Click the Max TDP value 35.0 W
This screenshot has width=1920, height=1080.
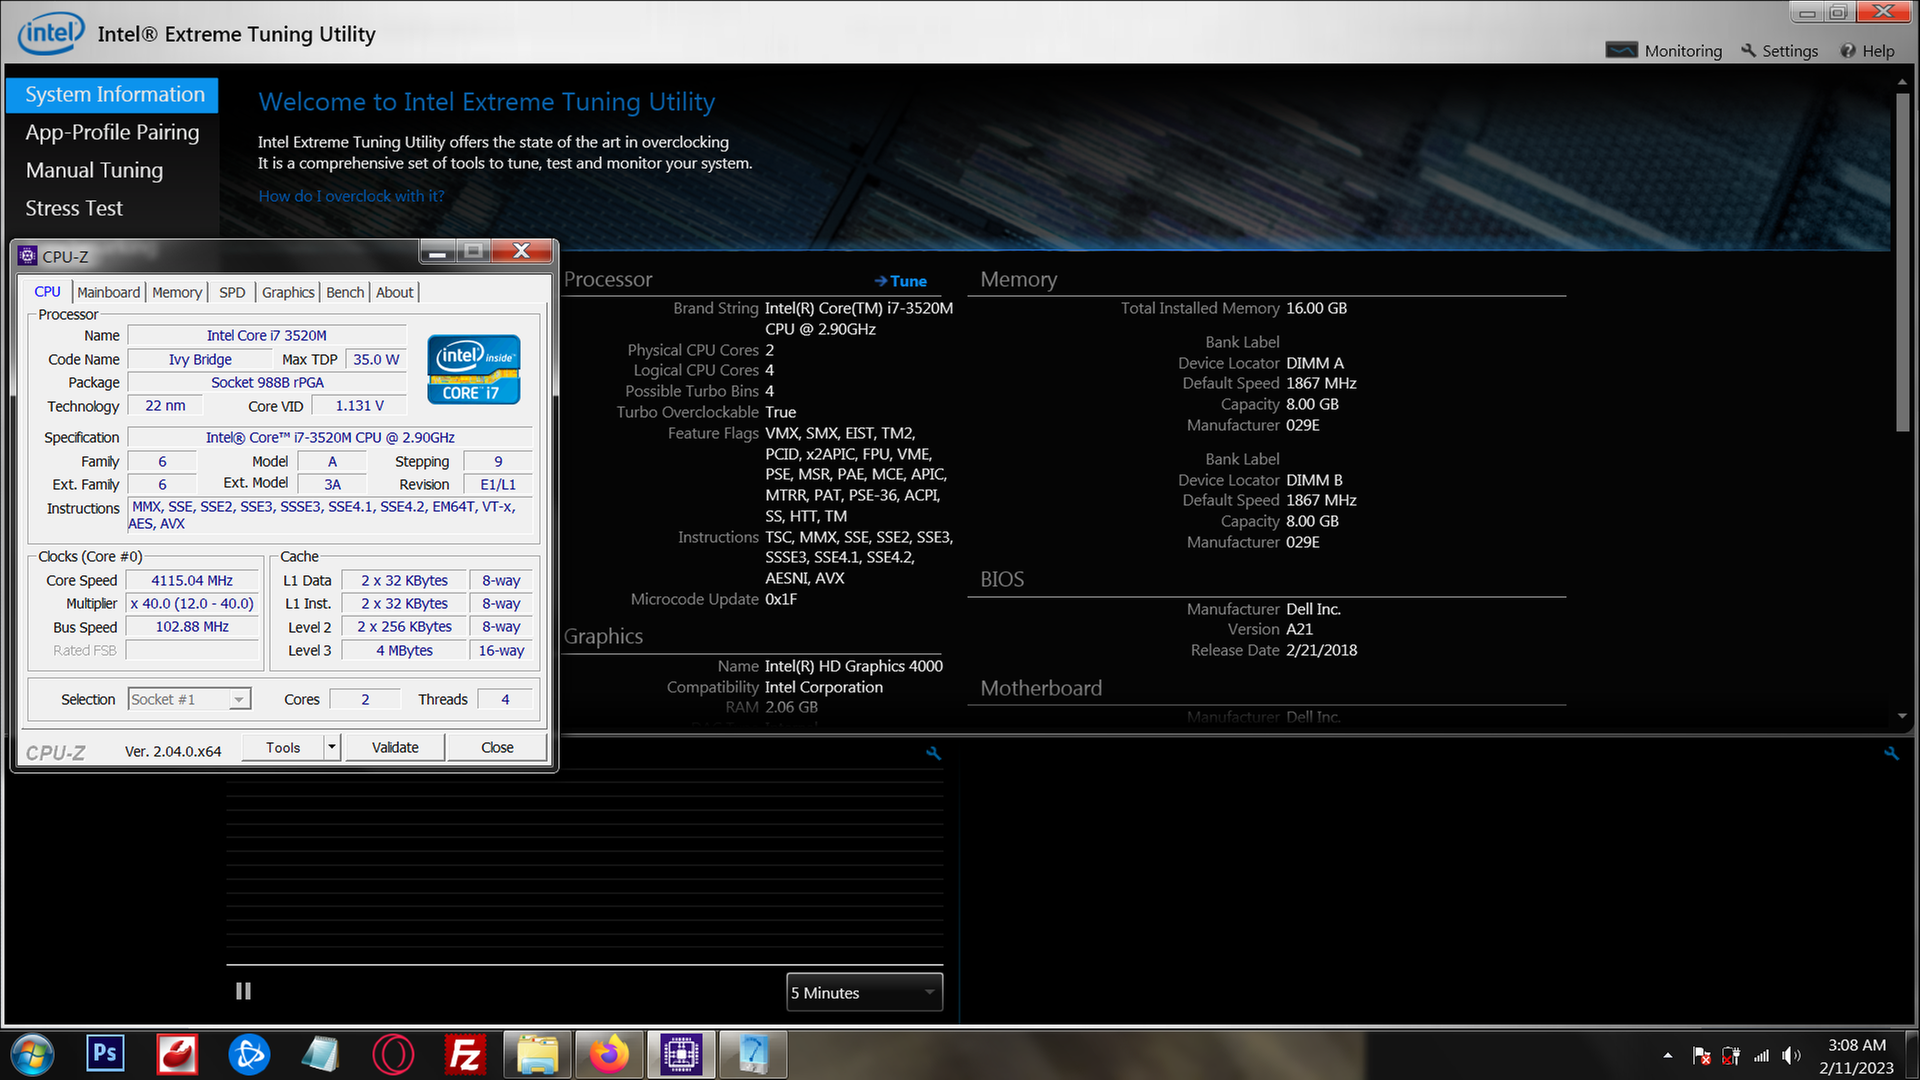coord(376,359)
